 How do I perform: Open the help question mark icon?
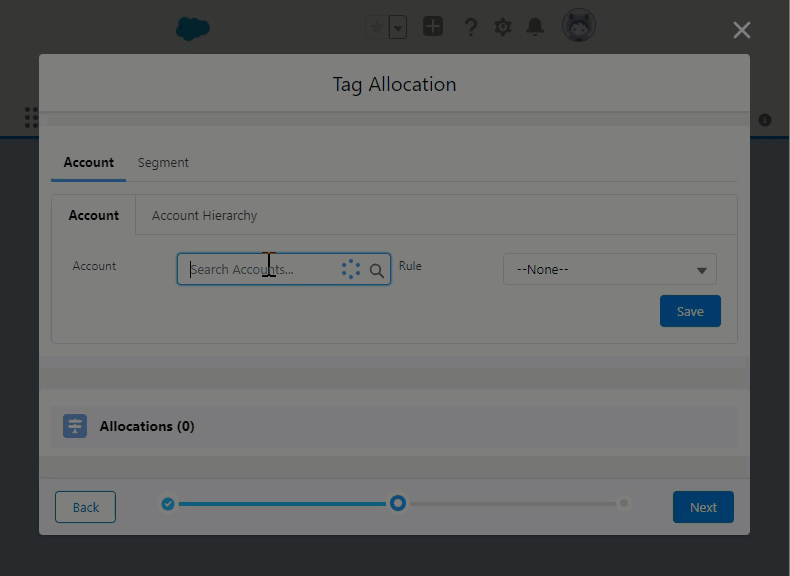pyautogui.click(x=470, y=27)
